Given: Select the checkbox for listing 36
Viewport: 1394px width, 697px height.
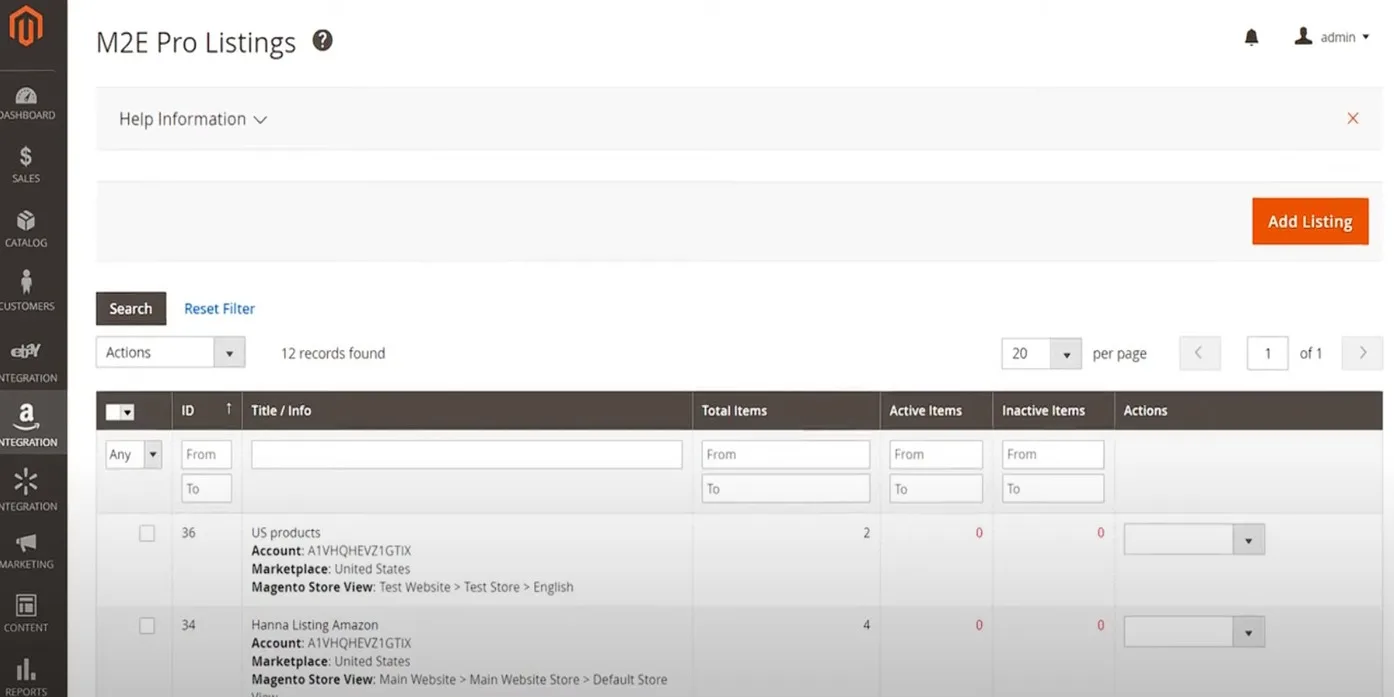Looking at the screenshot, I should pyautogui.click(x=147, y=533).
